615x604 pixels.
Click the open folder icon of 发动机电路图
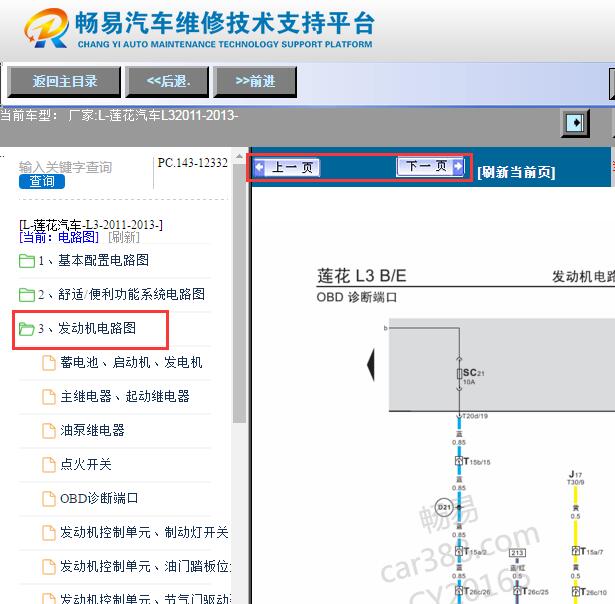[x=27, y=329]
